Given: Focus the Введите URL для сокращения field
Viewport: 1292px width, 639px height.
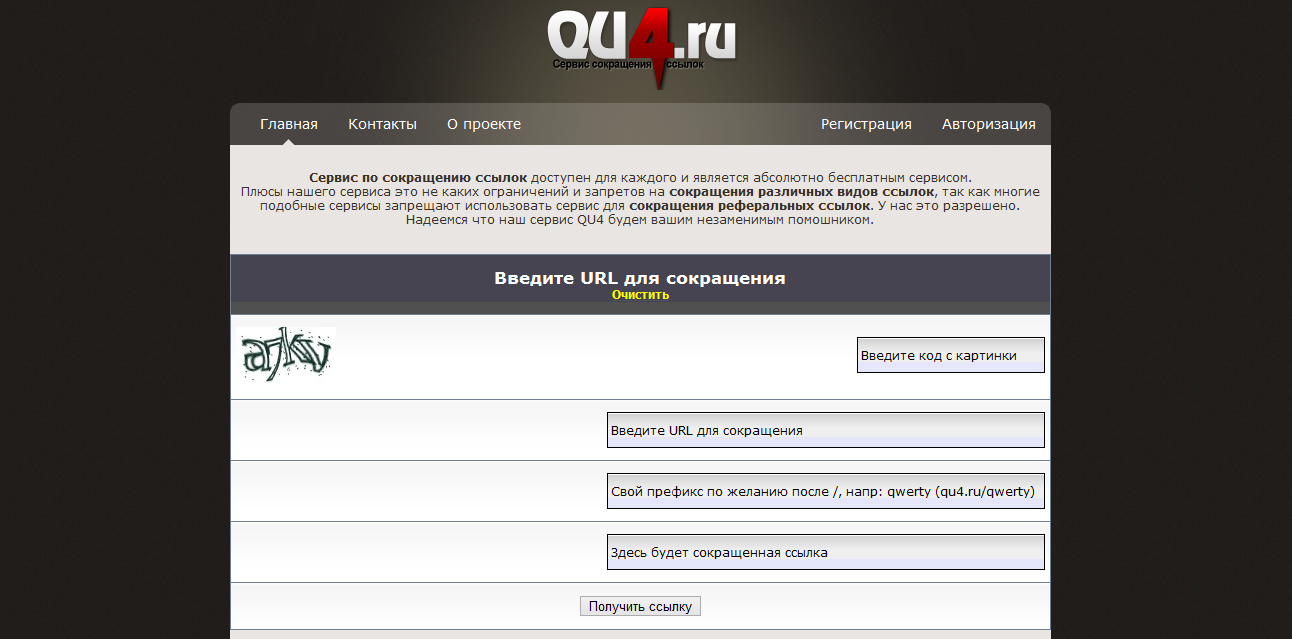Looking at the screenshot, I should (x=826, y=430).
